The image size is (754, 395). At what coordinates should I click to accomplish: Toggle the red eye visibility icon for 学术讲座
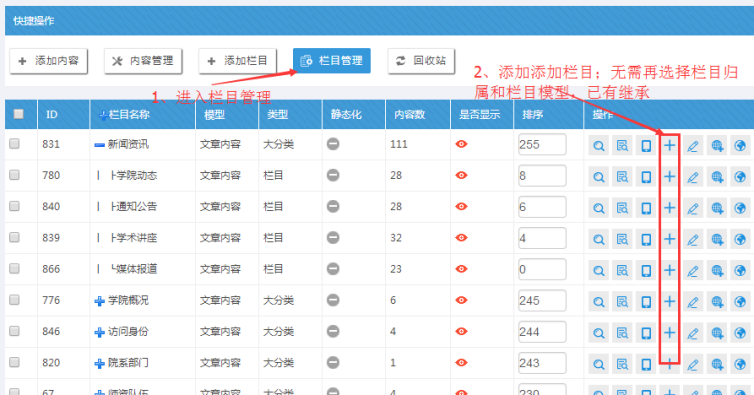(x=461, y=238)
